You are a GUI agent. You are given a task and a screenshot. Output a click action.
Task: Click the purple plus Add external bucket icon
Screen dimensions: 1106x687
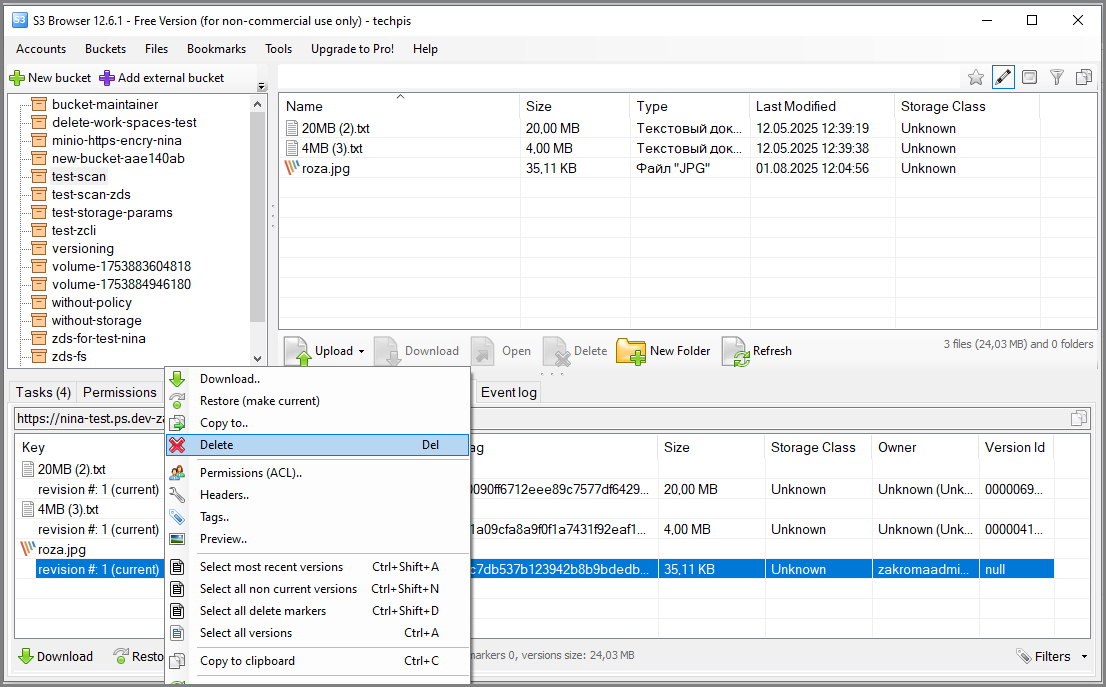tap(107, 78)
